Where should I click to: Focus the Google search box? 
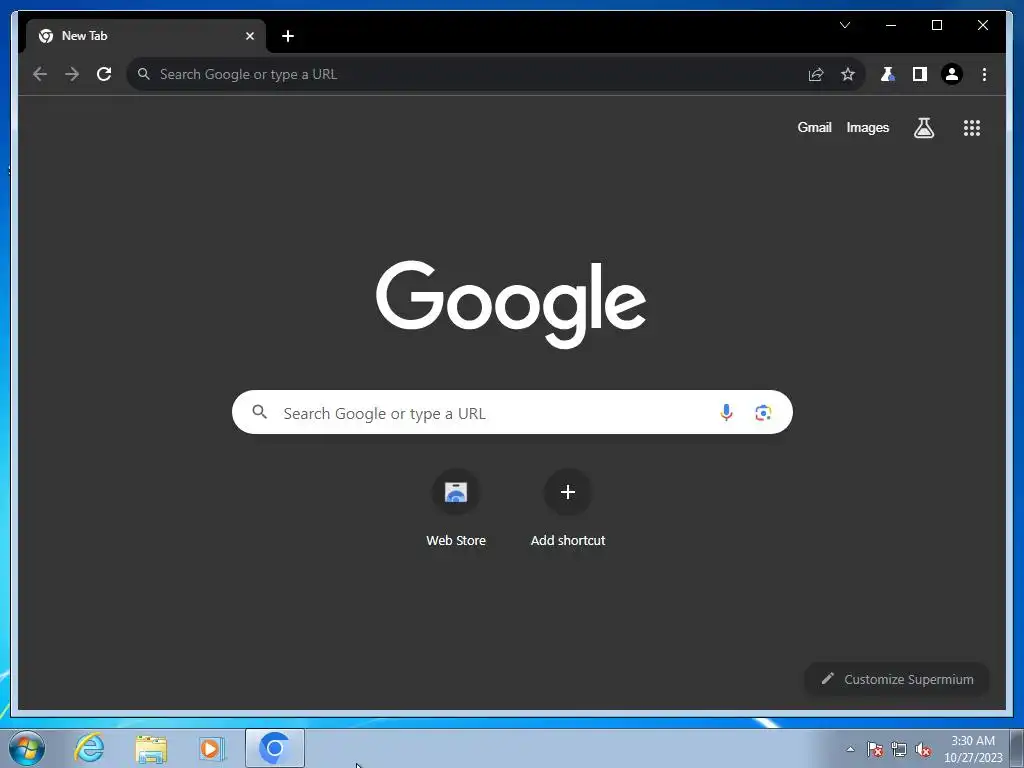(x=512, y=412)
